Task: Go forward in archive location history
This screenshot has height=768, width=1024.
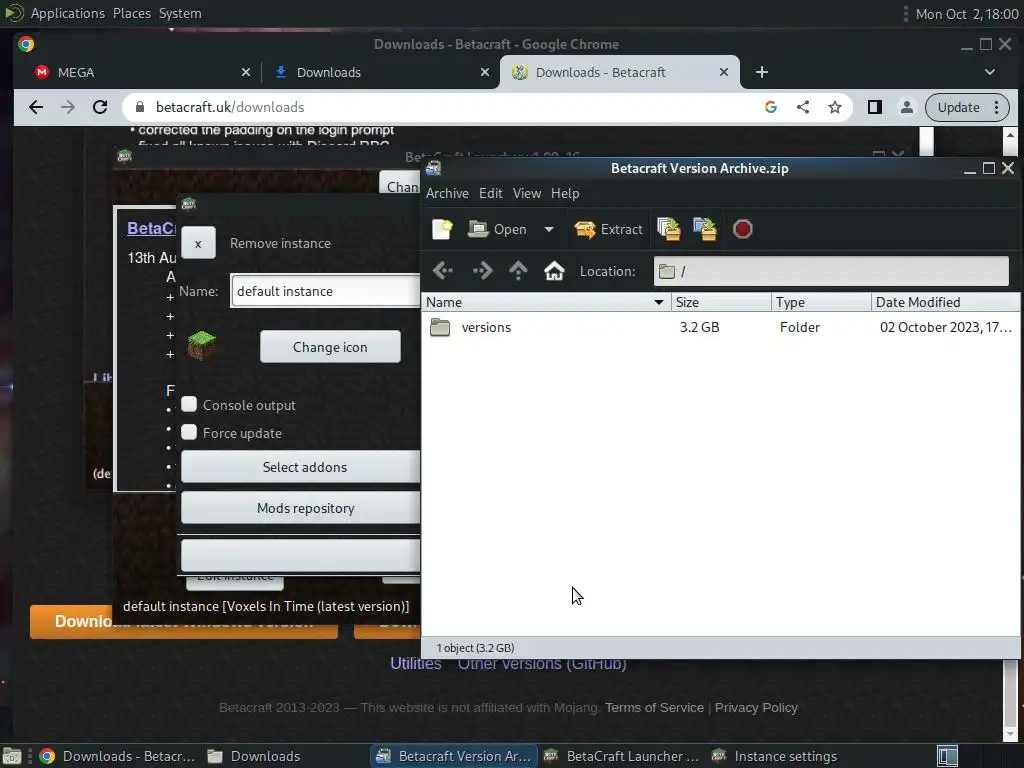Action: coord(482,270)
